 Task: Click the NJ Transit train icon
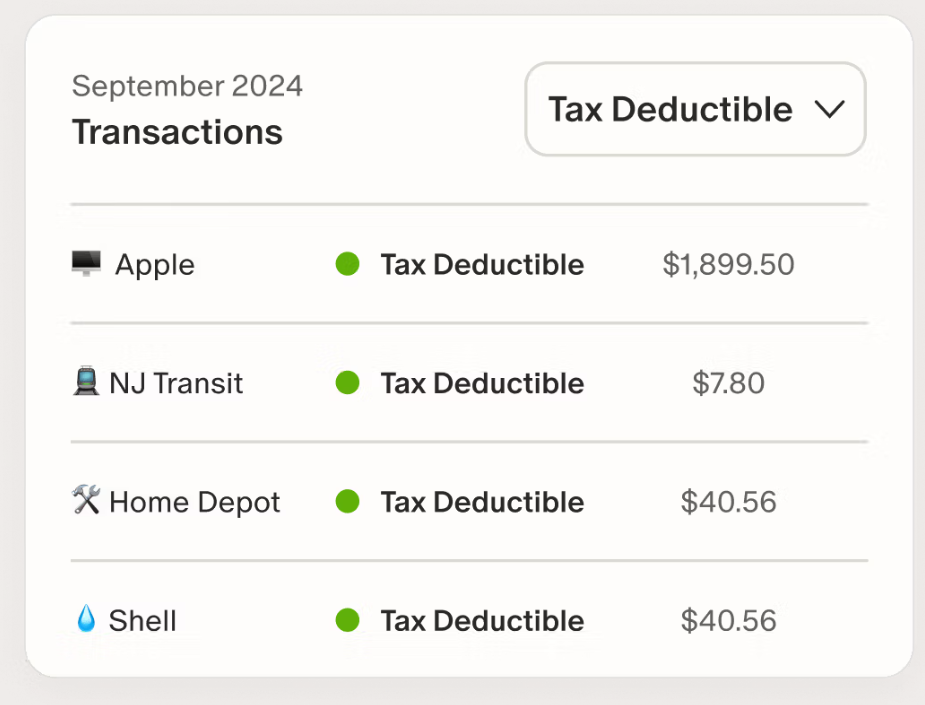coord(85,382)
